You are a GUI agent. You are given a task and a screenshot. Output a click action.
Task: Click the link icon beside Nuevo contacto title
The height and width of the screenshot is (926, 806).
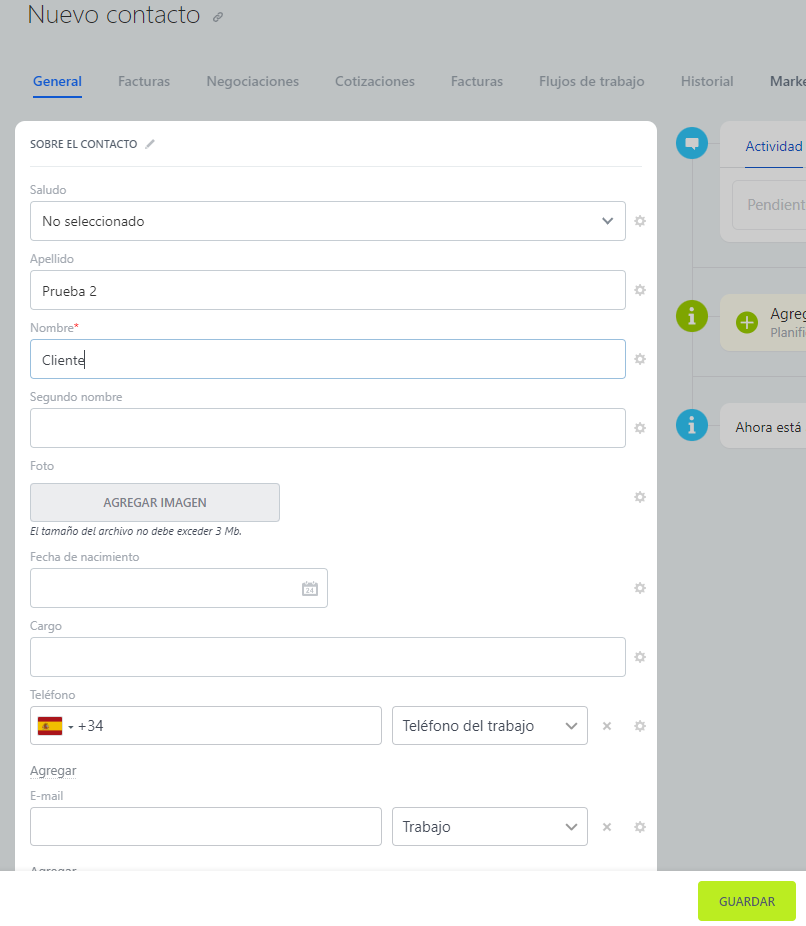click(218, 17)
